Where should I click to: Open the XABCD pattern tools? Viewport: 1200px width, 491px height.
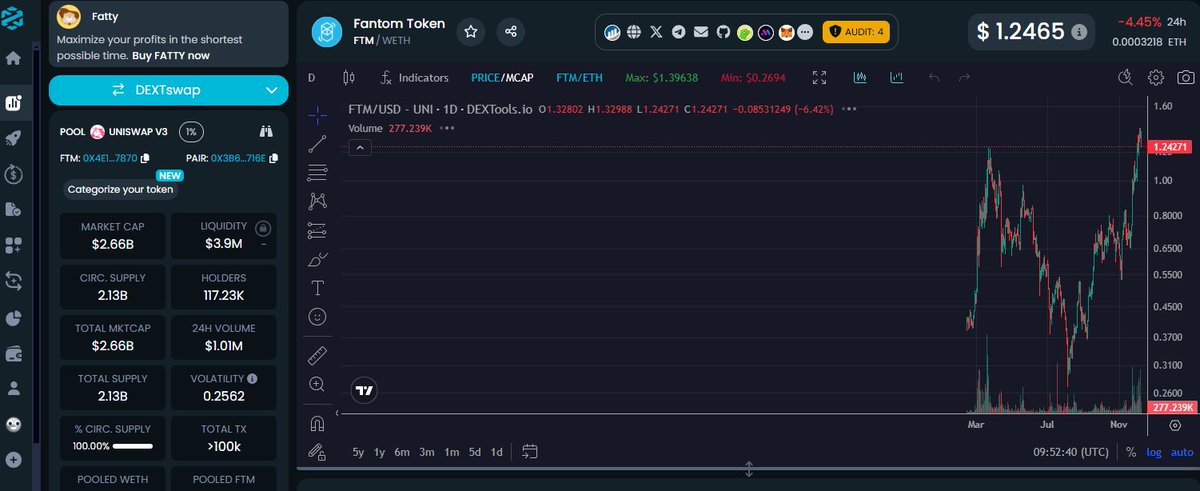coord(317,201)
